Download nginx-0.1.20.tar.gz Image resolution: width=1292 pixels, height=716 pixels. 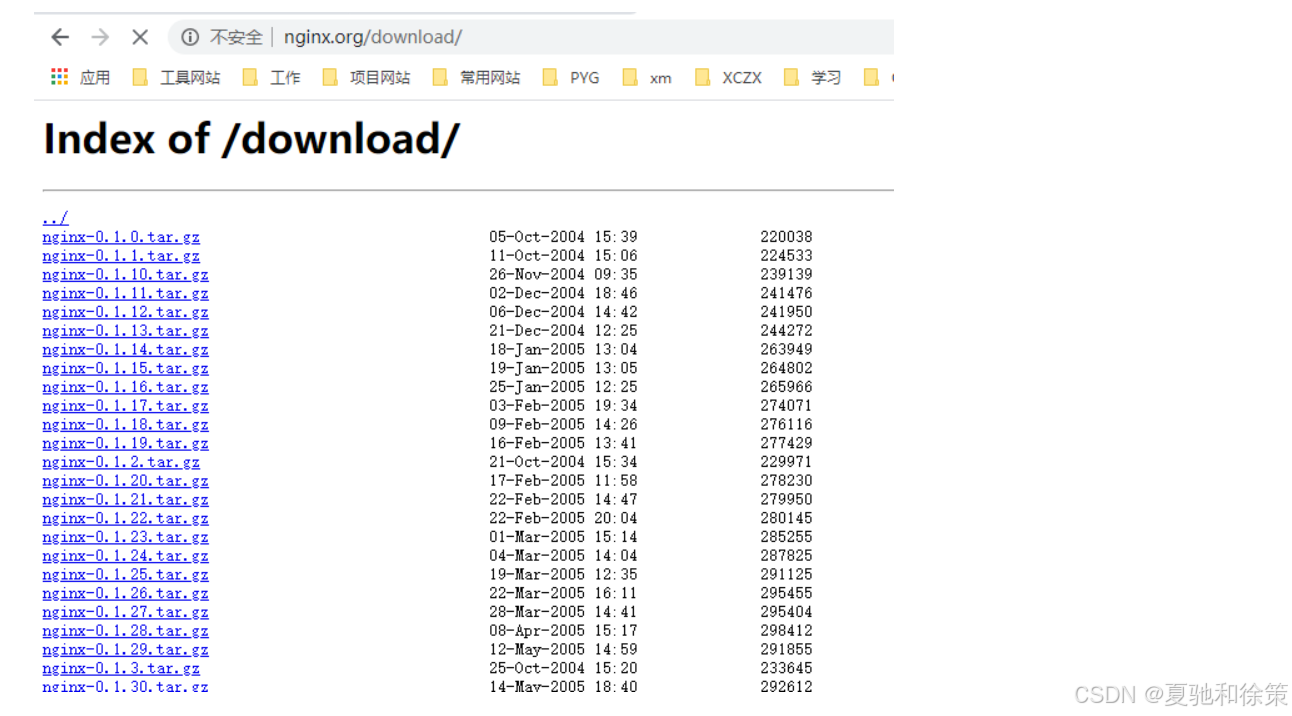pyautogui.click(x=125, y=481)
